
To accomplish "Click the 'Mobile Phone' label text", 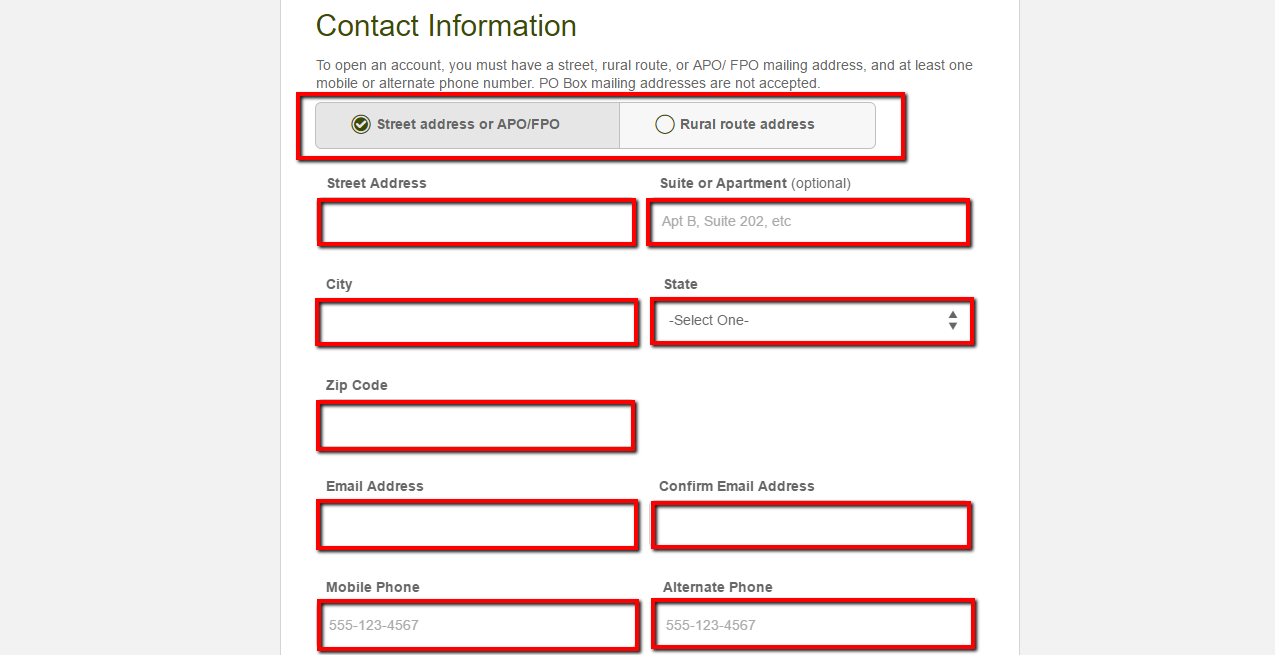I will pos(372,587).
